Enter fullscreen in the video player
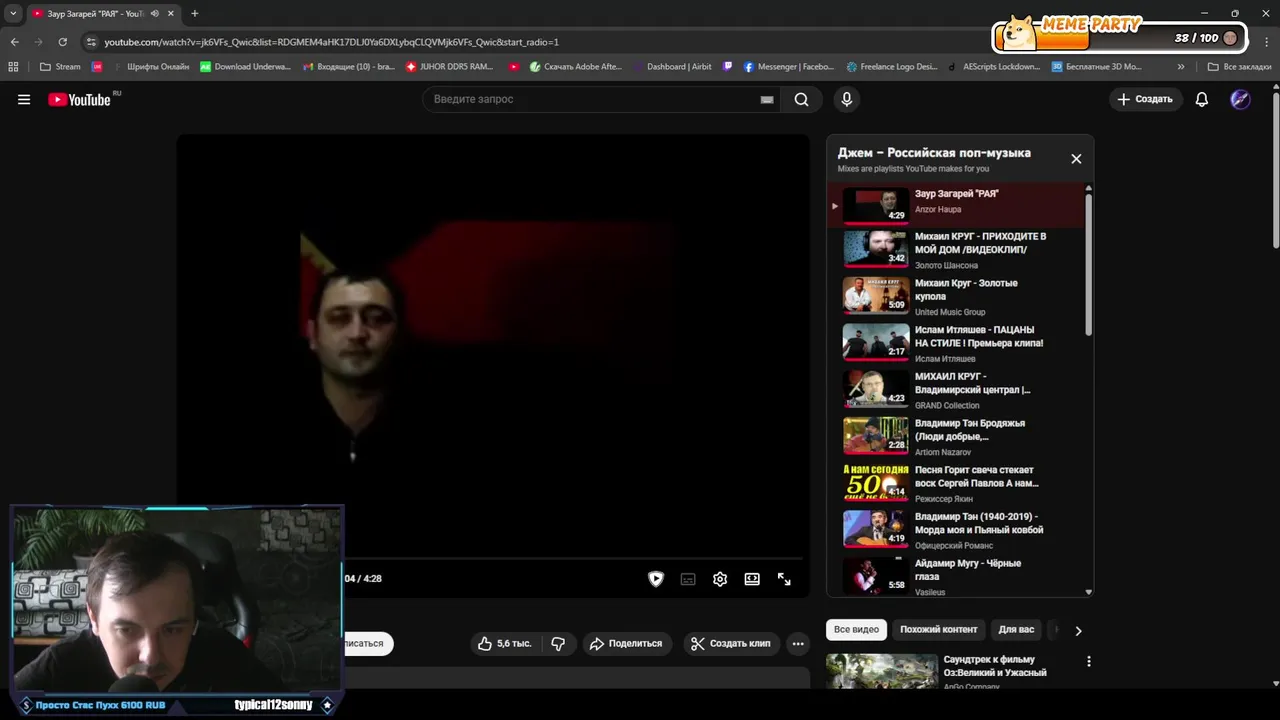This screenshot has height=720, width=1280. click(784, 579)
